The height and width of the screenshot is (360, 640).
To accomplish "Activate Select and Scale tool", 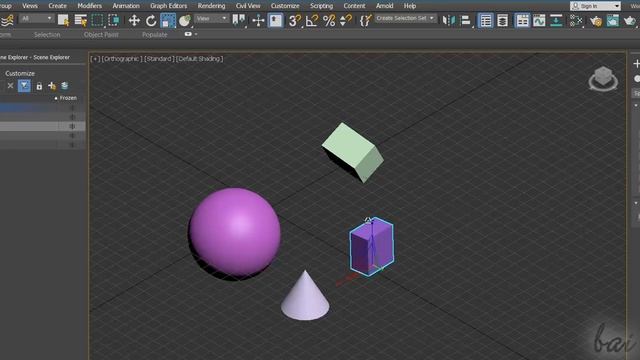I will tap(168, 20).
